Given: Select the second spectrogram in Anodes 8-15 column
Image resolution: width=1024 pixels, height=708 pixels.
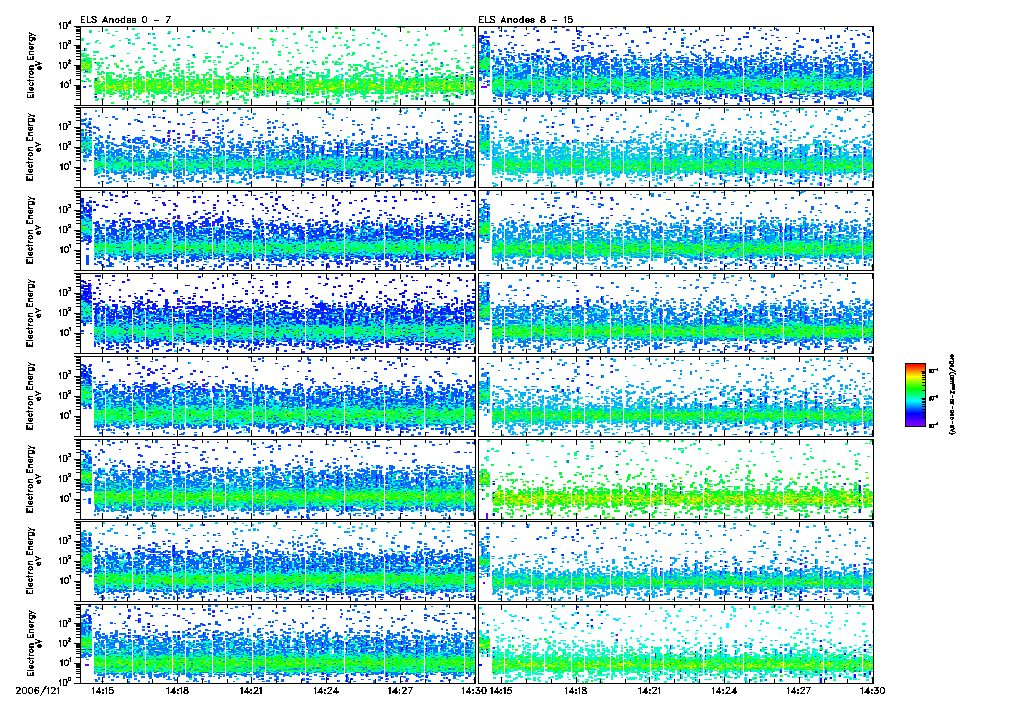Looking at the screenshot, I should pyautogui.click(x=676, y=148).
